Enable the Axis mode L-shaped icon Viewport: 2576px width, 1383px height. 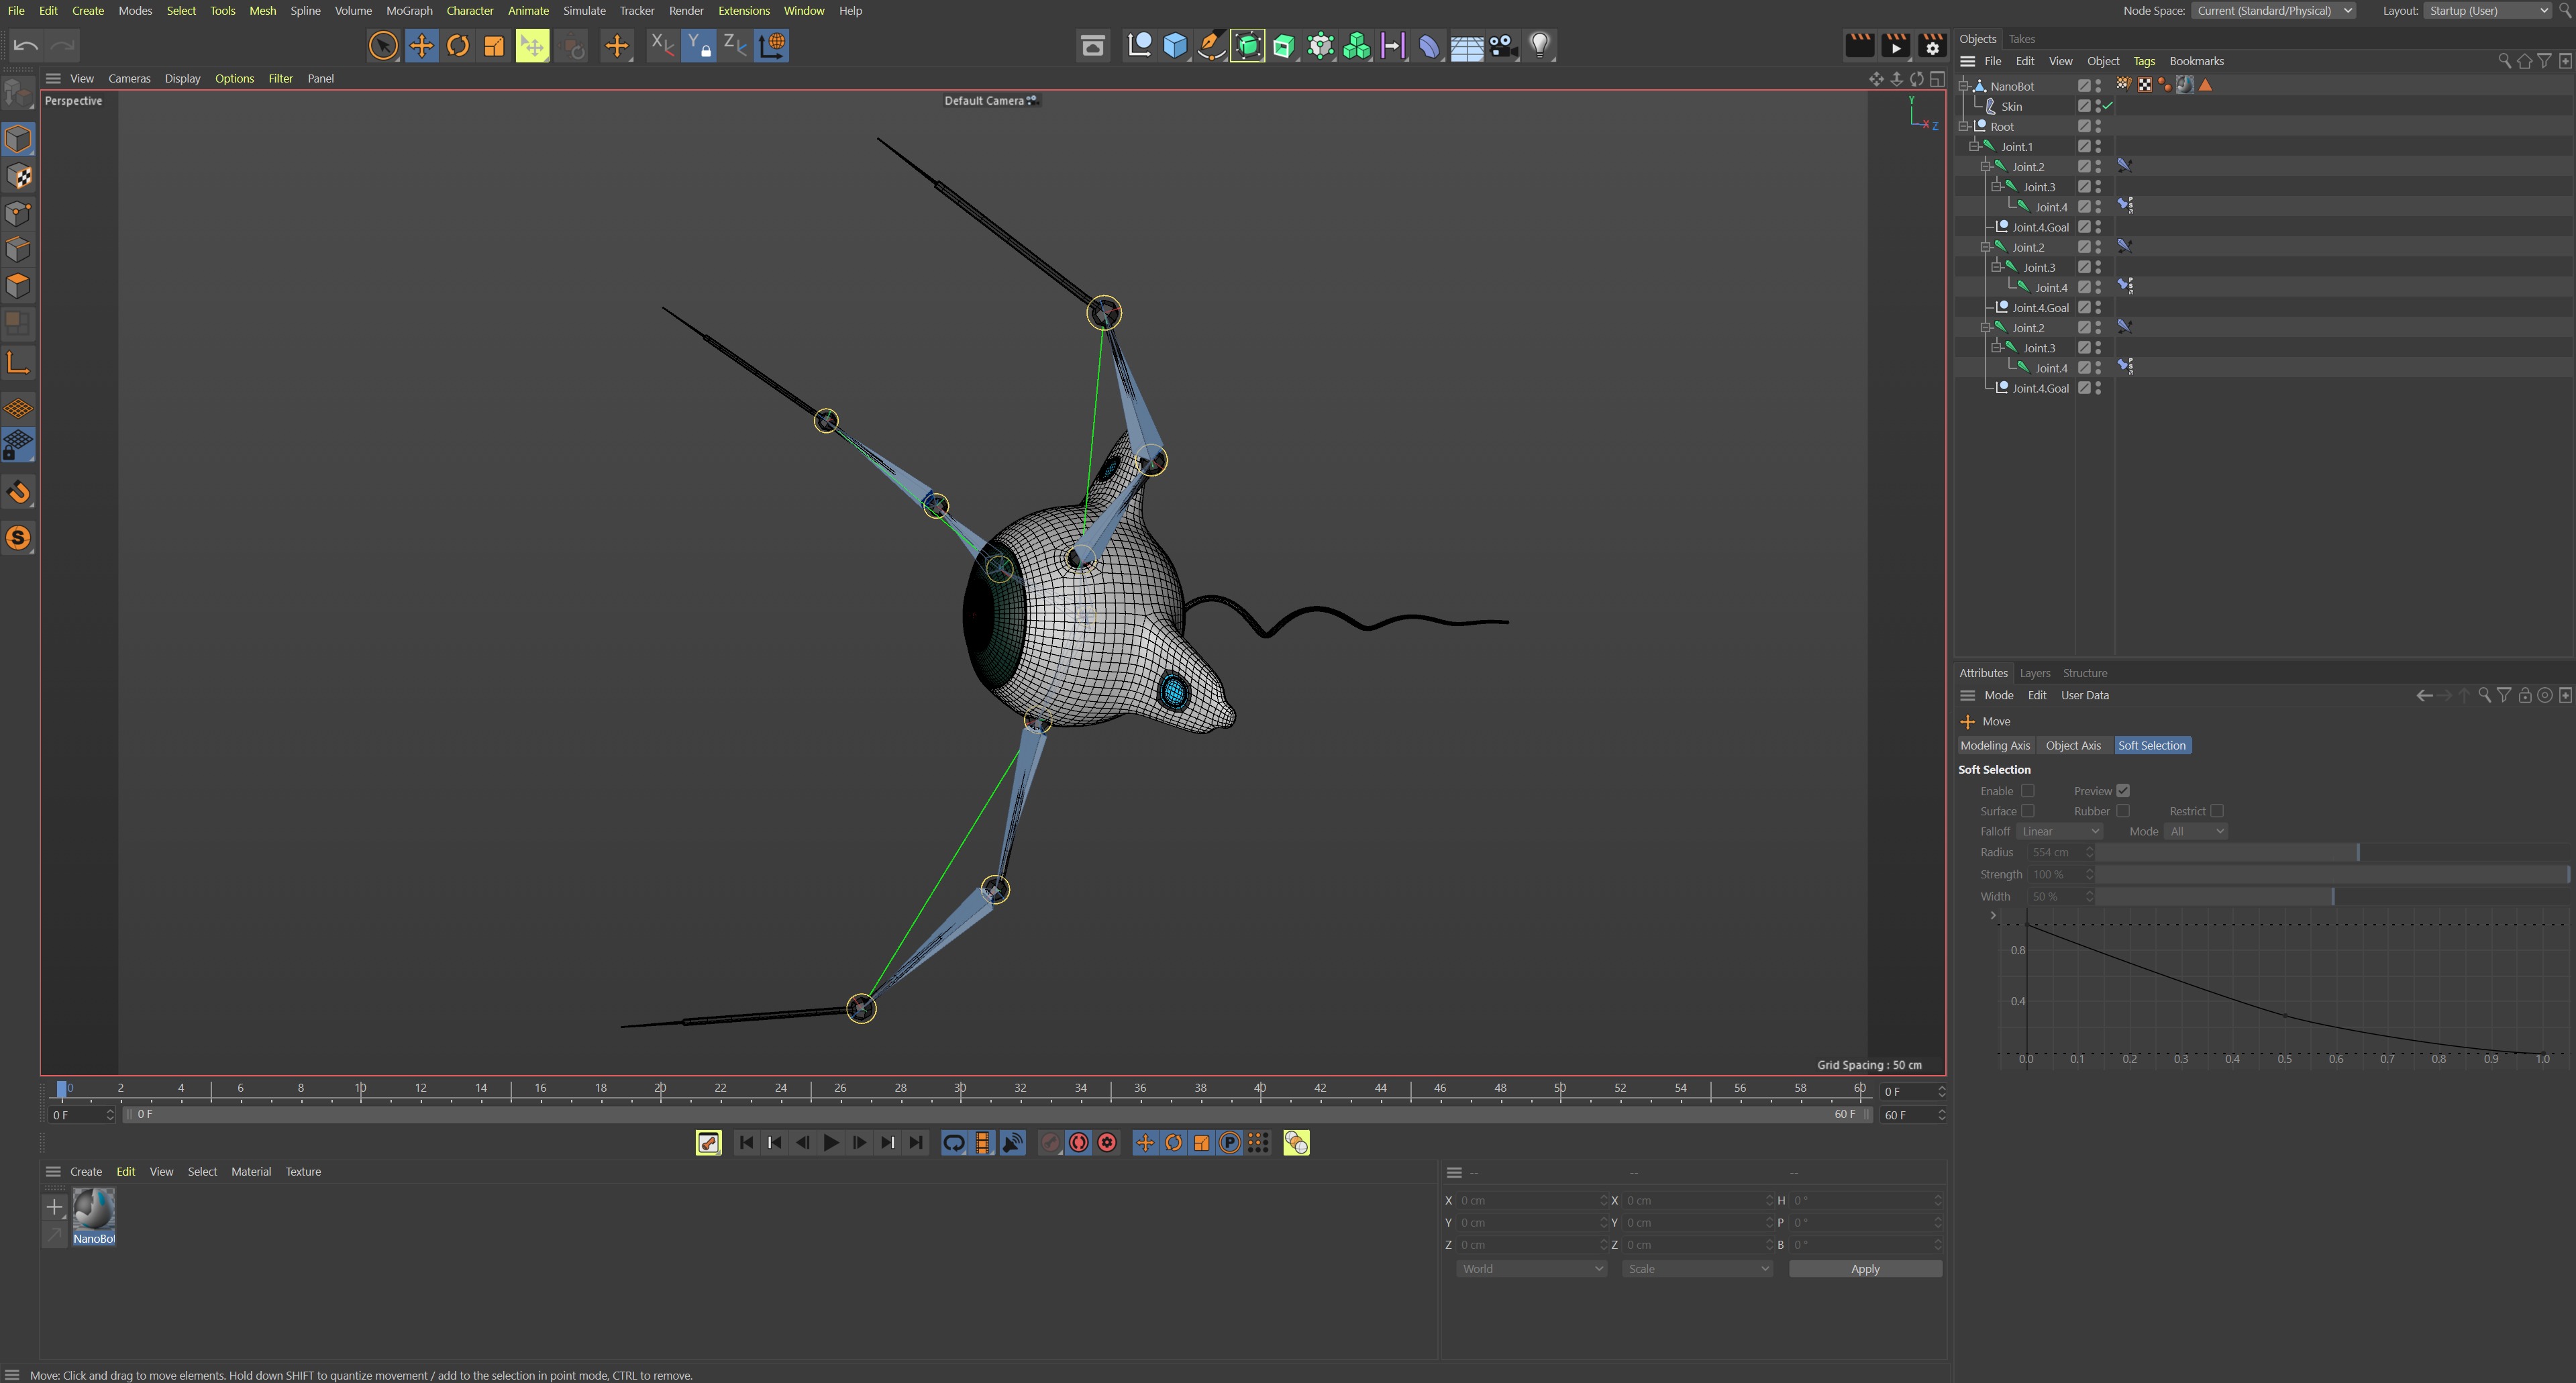point(18,362)
